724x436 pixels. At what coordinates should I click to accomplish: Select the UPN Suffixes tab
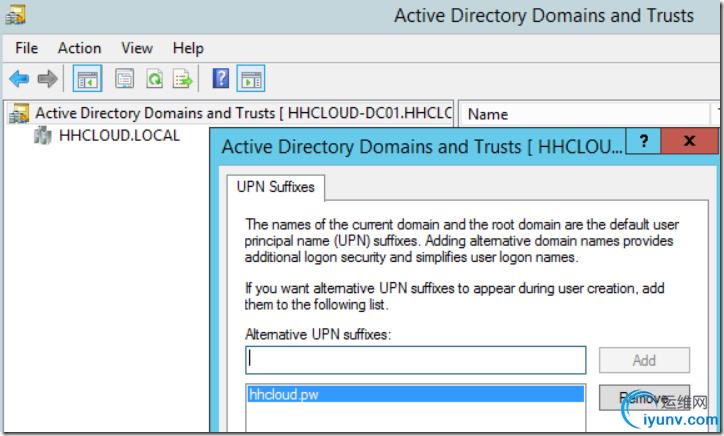[276, 187]
